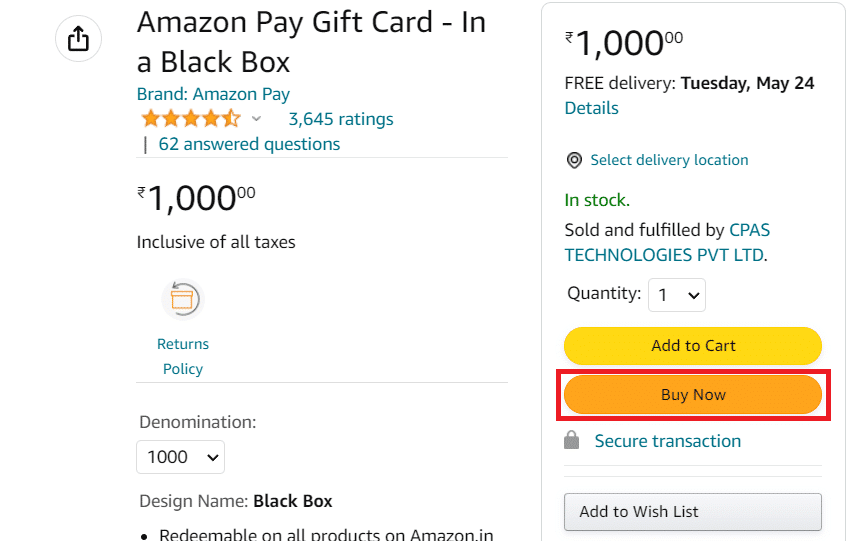
Task: Click the secure transaction lock icon
Action: pos(571,440)
